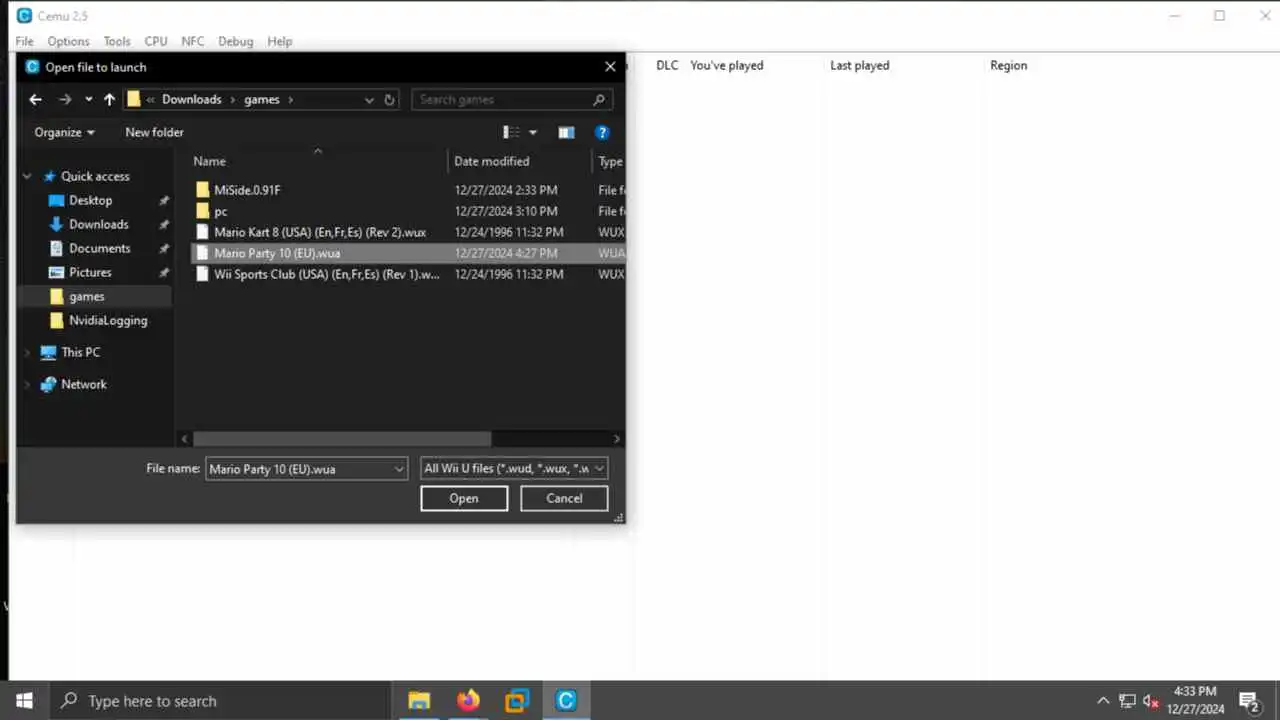Click the You've played column header

[727, 65]
